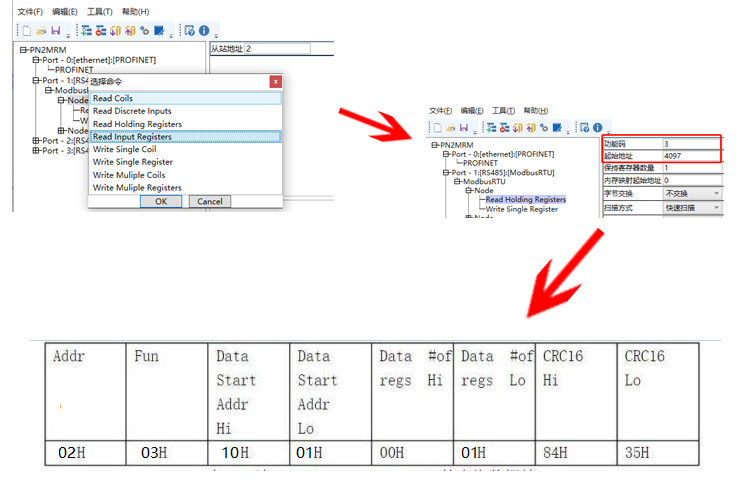
Task: Click the blue info icon in the right window toolbar
Action: coord(597,128)
